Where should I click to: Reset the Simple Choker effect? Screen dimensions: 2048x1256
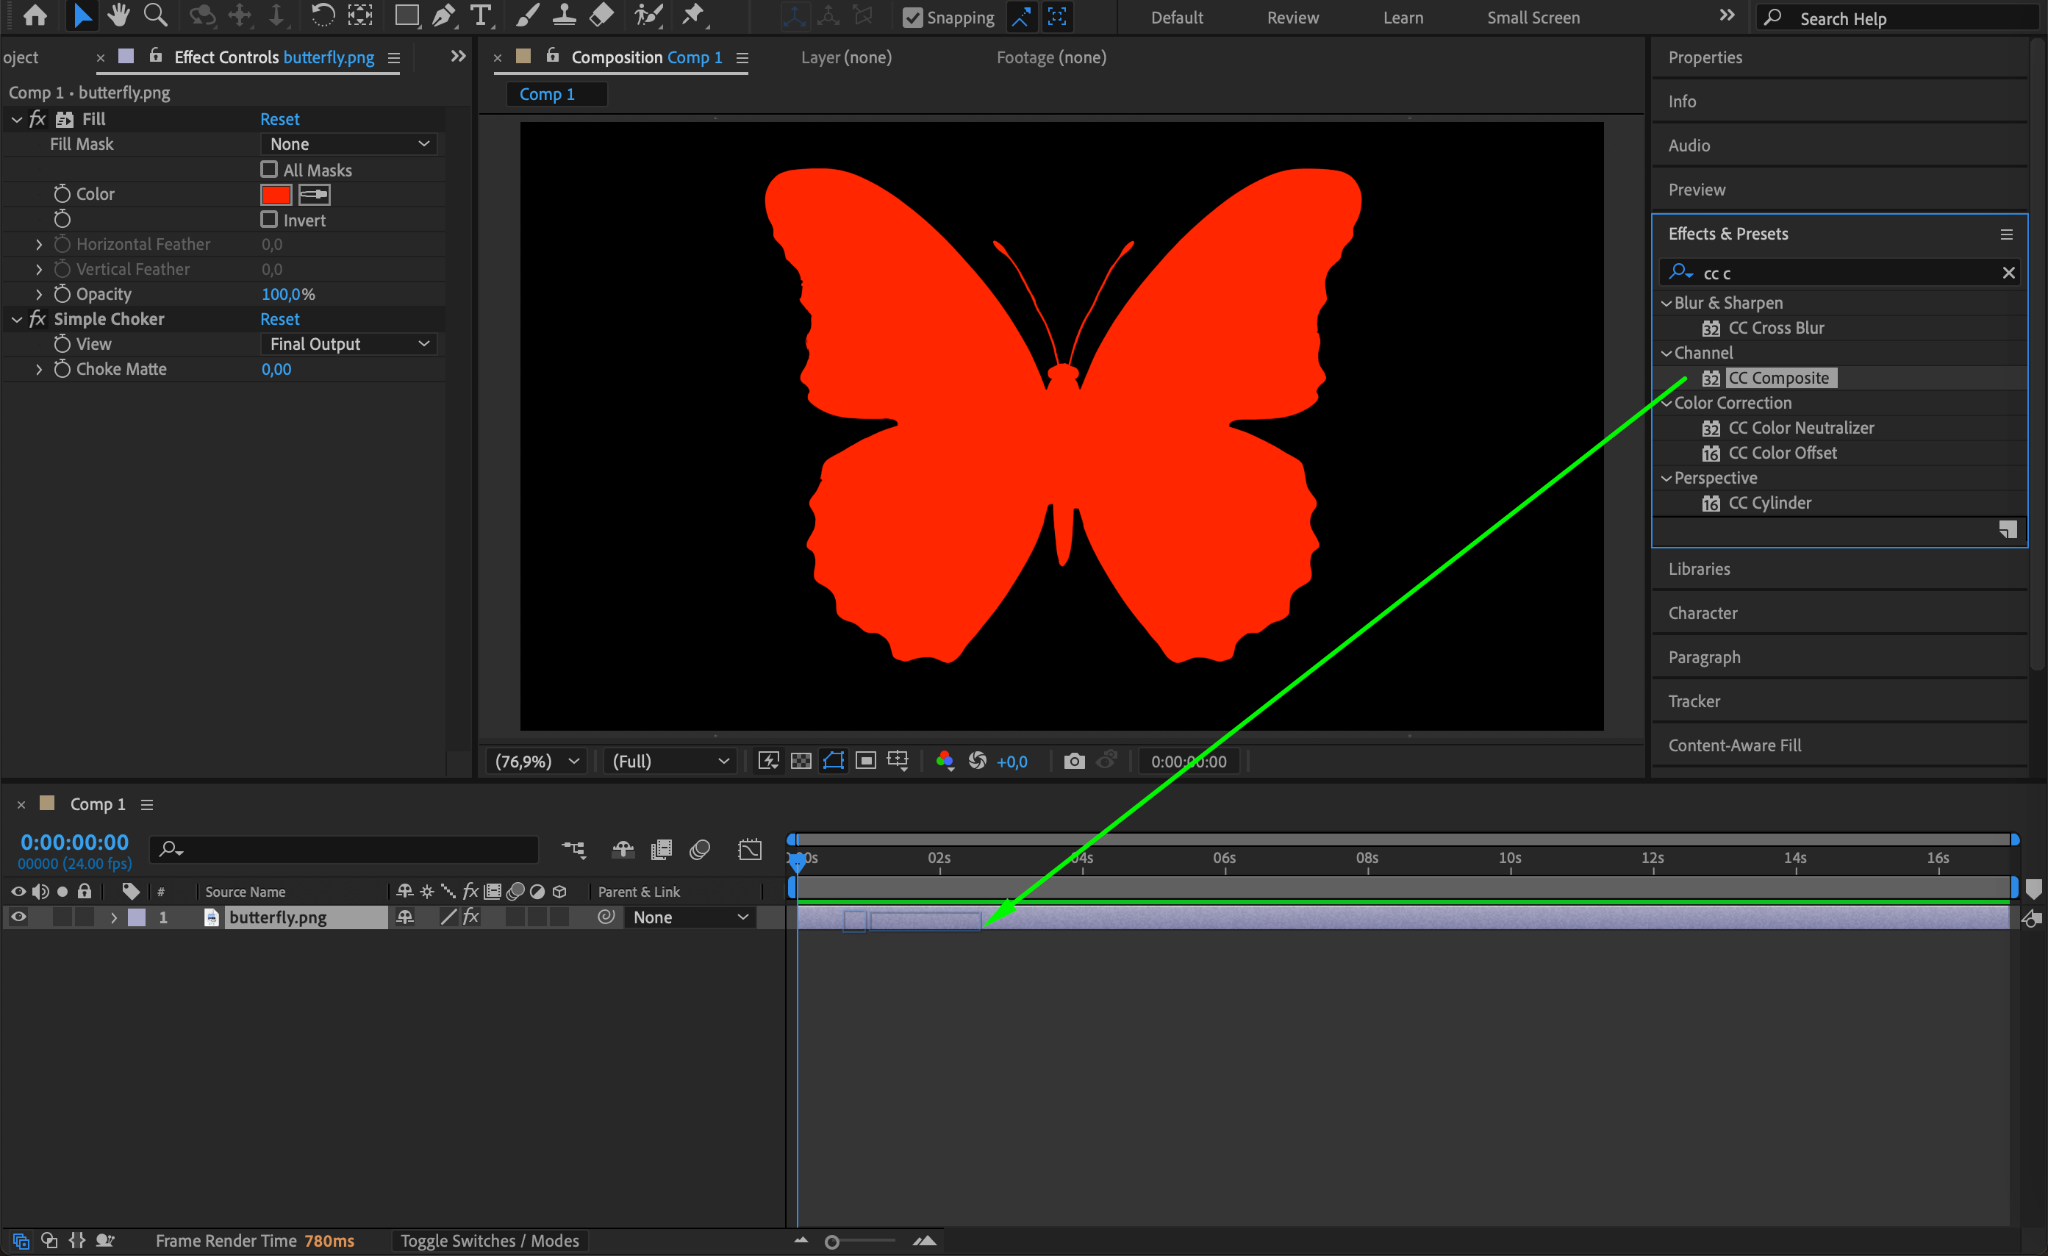[x=279, y=319]
